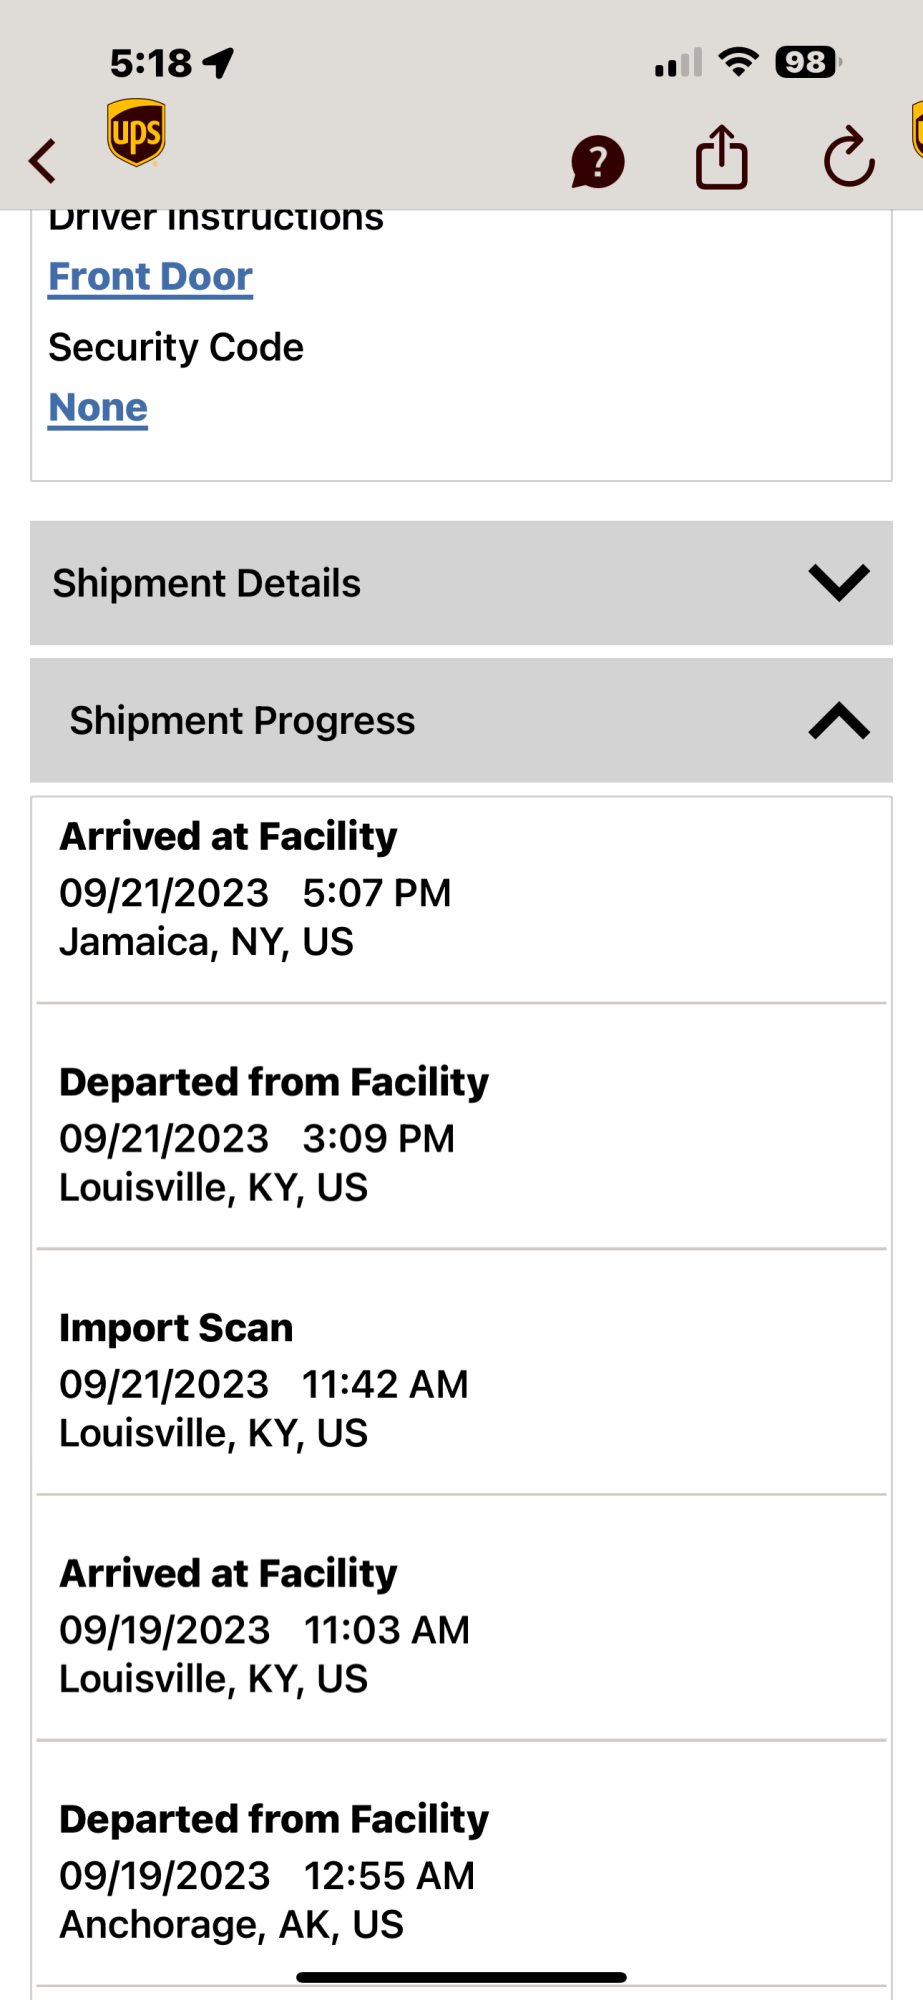Tap the battery indicator in status bar
This screenshot has height=2000, width=923.
807,63
